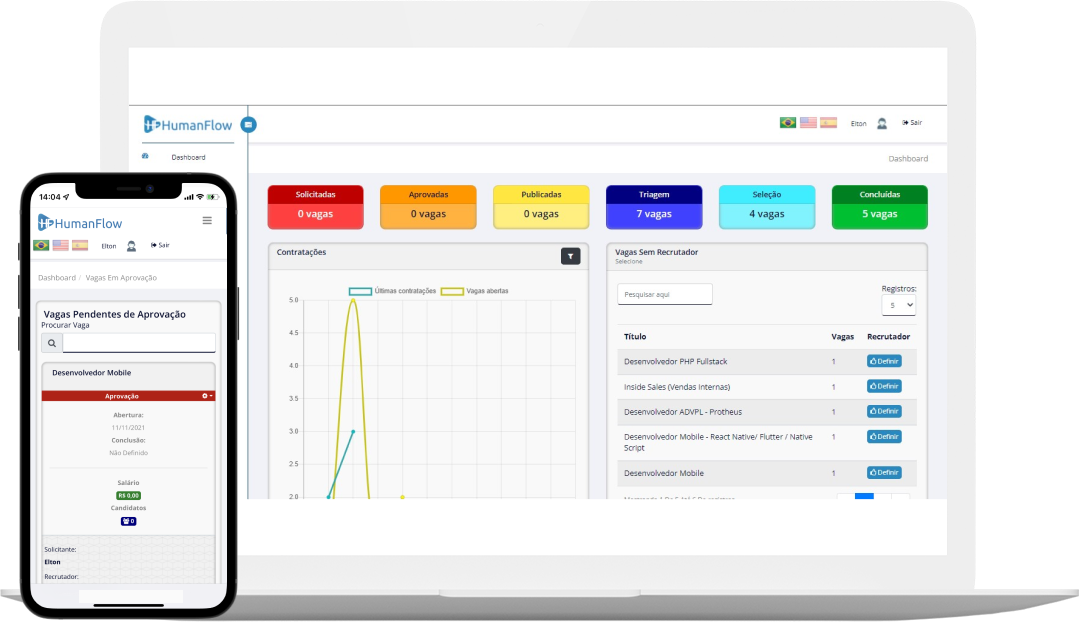This screenshot has width=1079, height=622.
Task: Open the gear dropdown on the Aprovação bar
Action: pyautogui.click(x=207, y=396)
